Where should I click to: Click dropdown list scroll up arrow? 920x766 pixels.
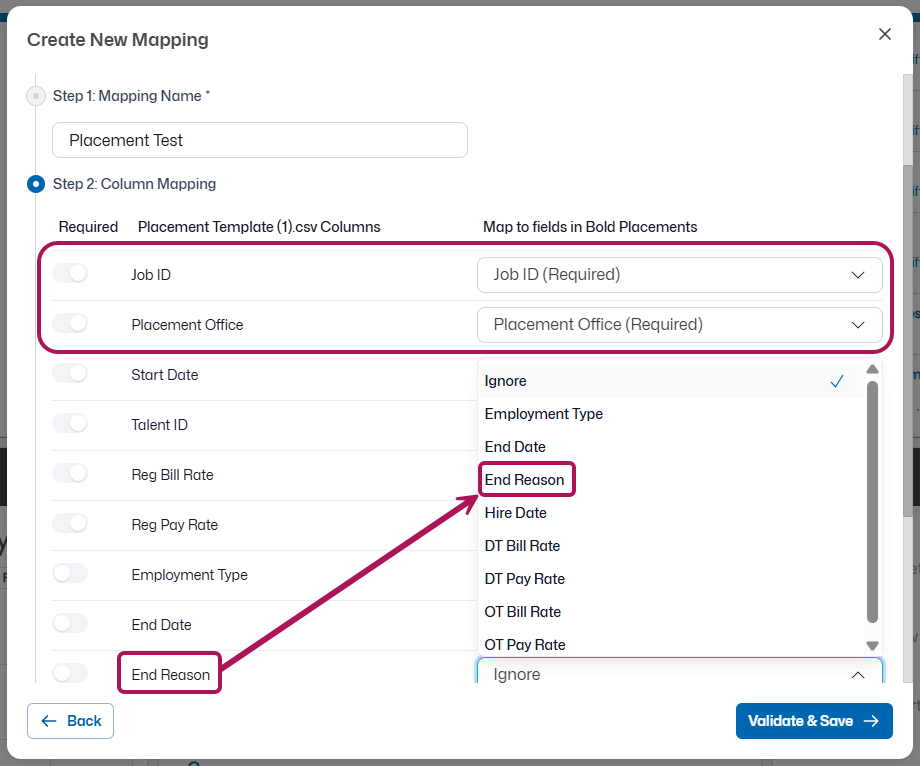872,369
